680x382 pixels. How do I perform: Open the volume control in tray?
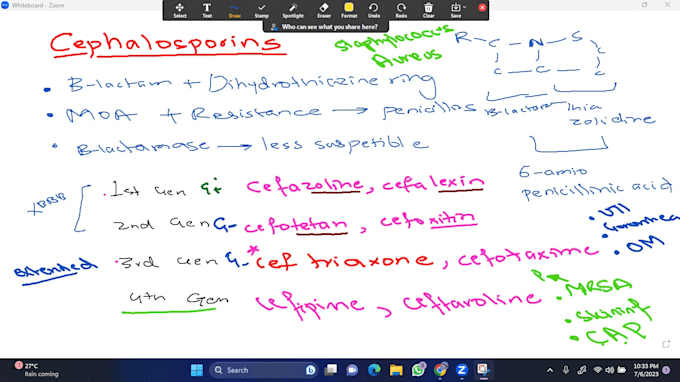click(x=609, y=370)
